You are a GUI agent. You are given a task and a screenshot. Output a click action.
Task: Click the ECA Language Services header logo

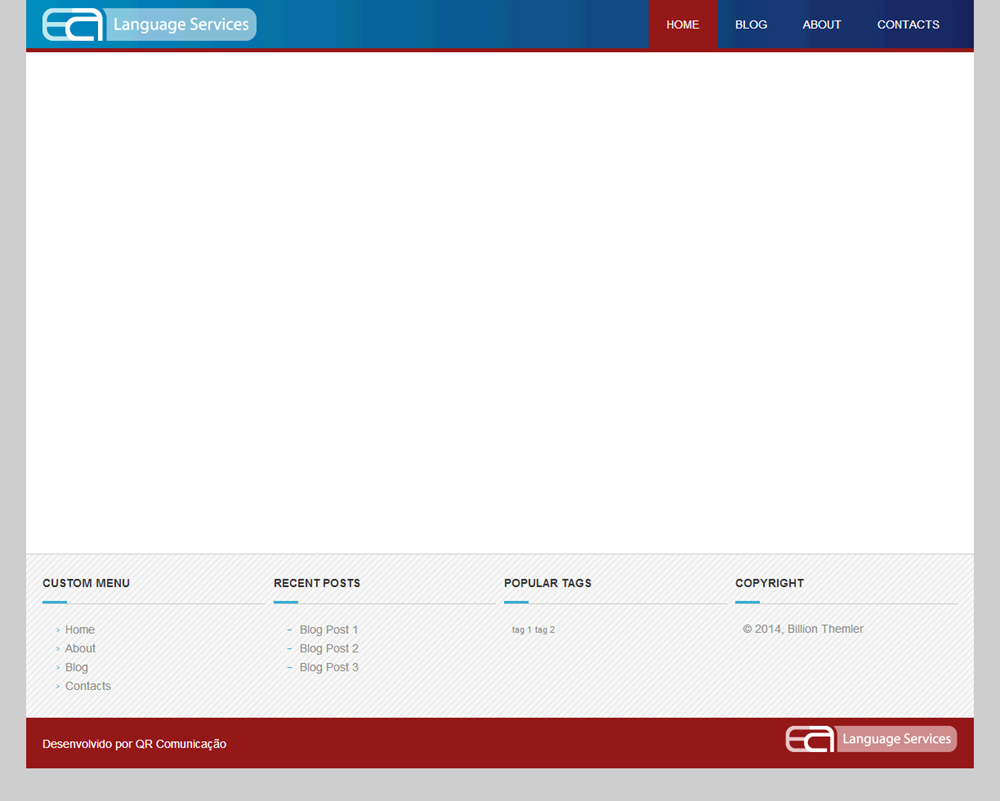point(149,25)
